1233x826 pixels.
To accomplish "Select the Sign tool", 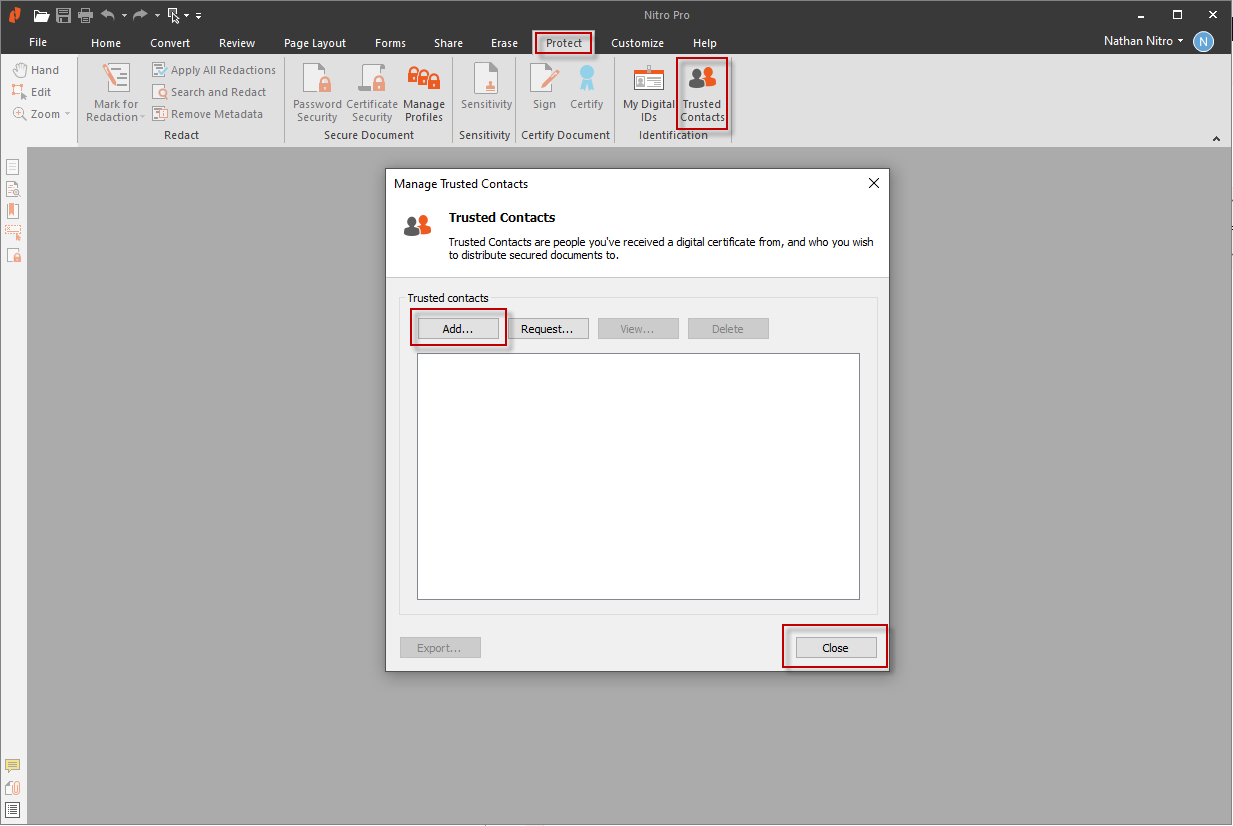I will [x=543, y=90].
